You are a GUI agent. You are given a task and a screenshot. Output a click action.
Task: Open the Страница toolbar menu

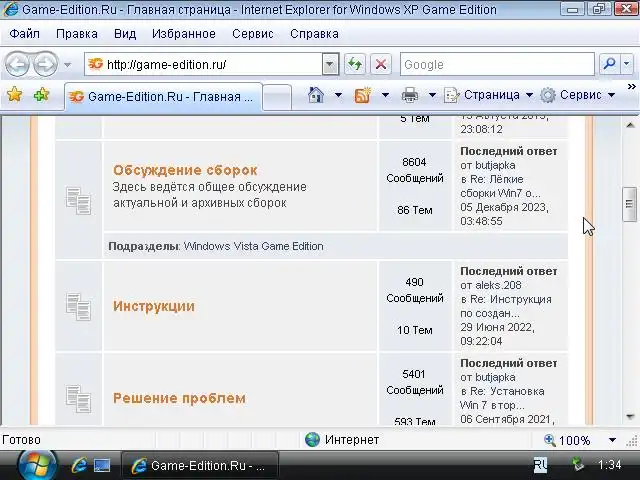click(x=489, y=95)
